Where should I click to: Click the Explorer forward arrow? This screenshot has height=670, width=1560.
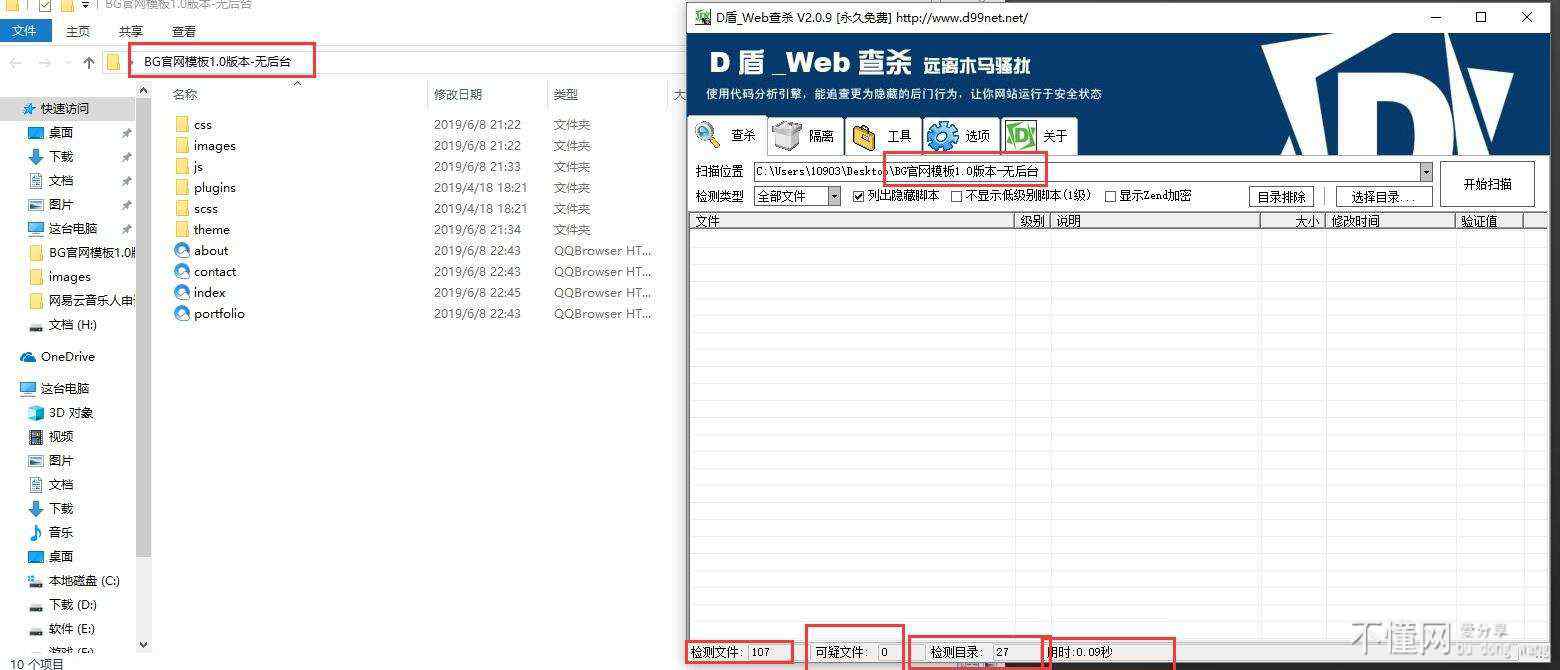click(x=44, y=62)
